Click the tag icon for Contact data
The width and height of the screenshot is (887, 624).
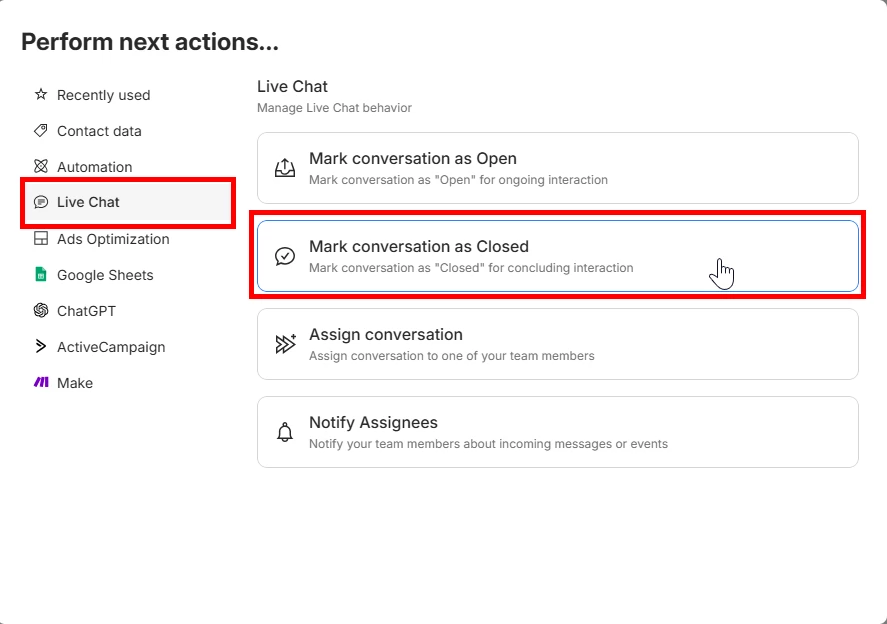(x=41, y=131)
